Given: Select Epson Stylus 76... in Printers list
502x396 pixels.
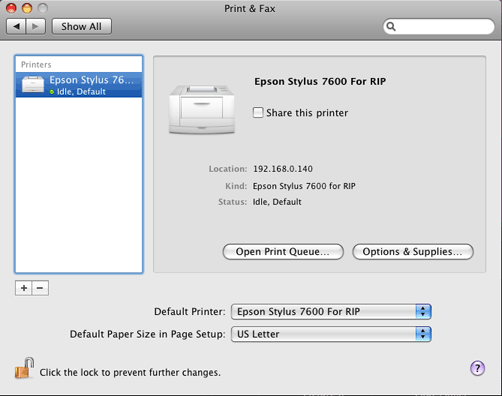Looking at the screenshot, I should [79, 85].
